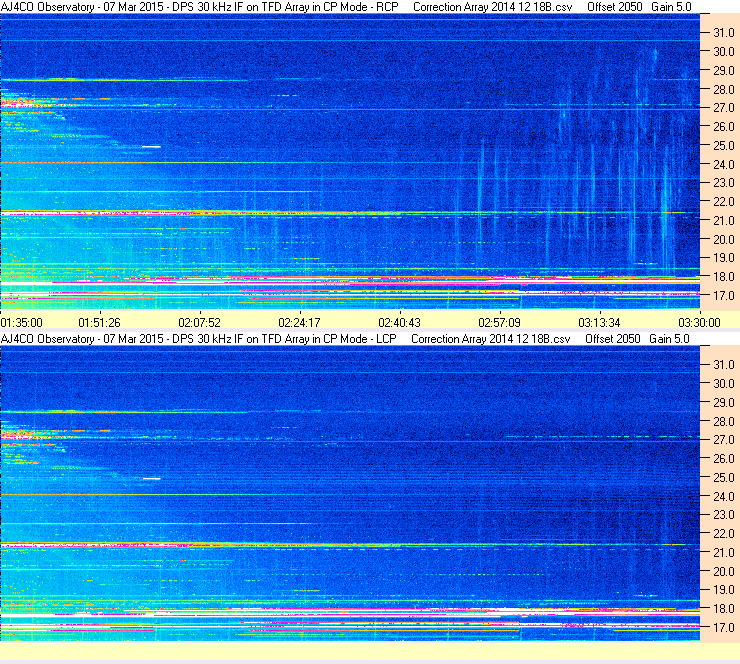This screenshot has height=664, width=740.
Task: Click the 27.0 frequency label on LCP axis
Action: (724, 440)
